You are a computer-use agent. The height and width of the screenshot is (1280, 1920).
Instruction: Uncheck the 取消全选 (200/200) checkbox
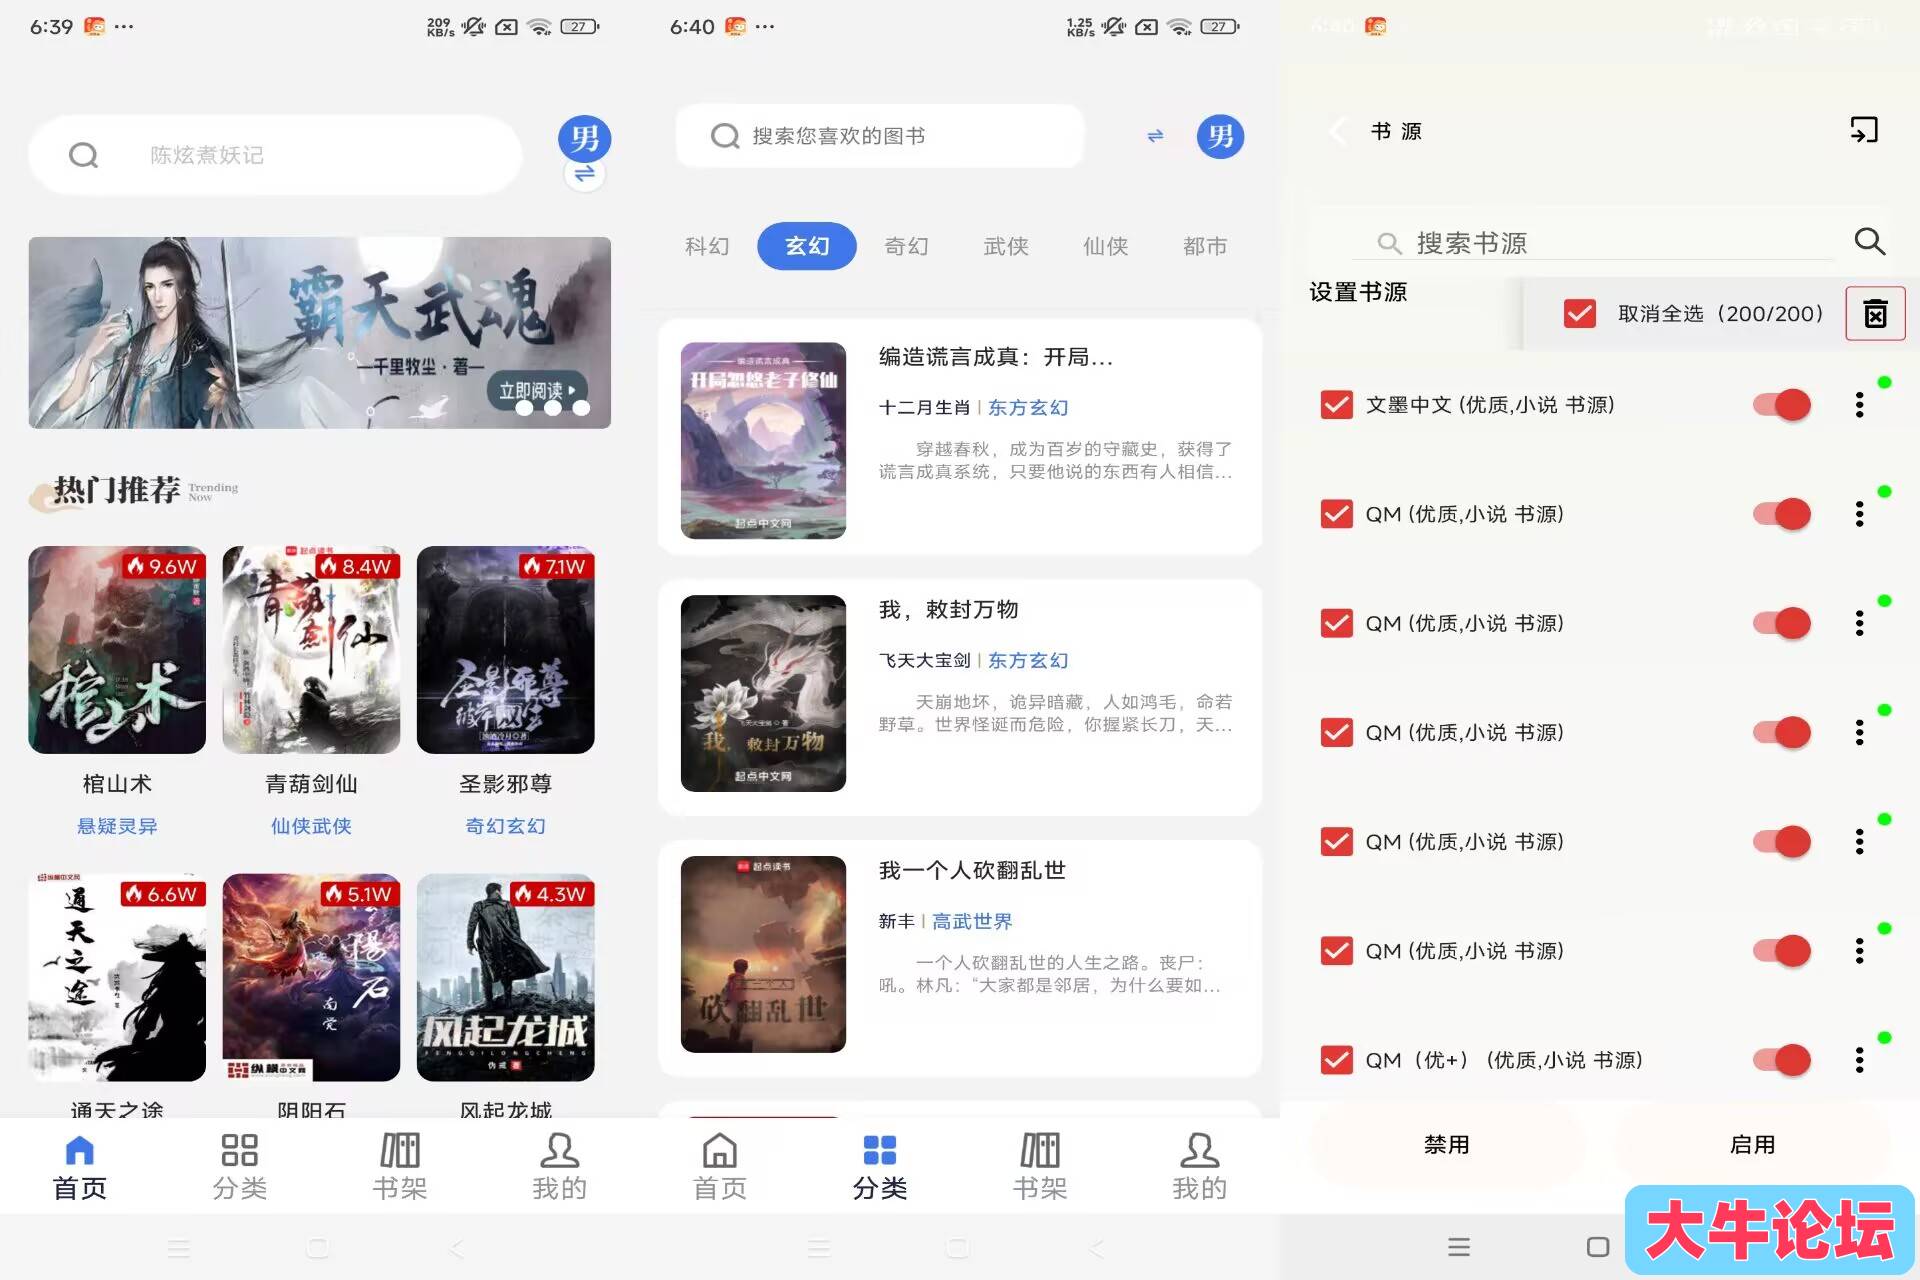tap(1580, 314)
